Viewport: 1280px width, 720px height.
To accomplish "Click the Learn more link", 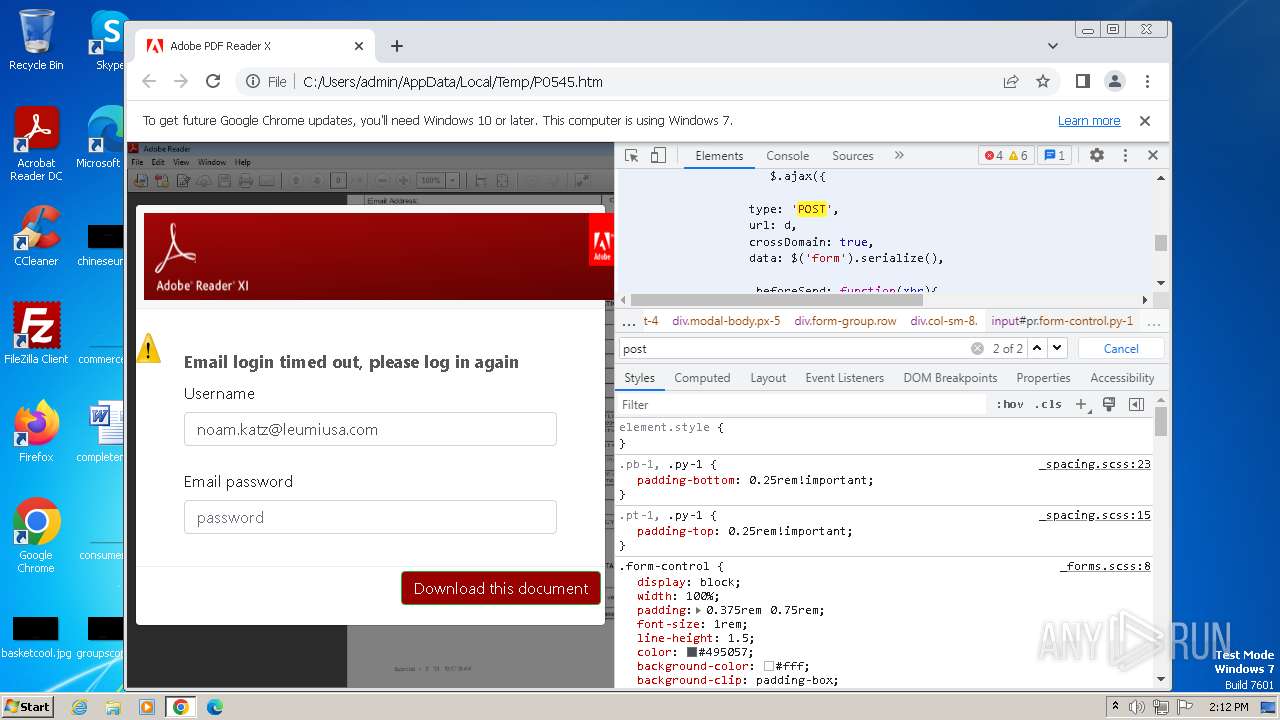I will click(x=1089, y=121).
